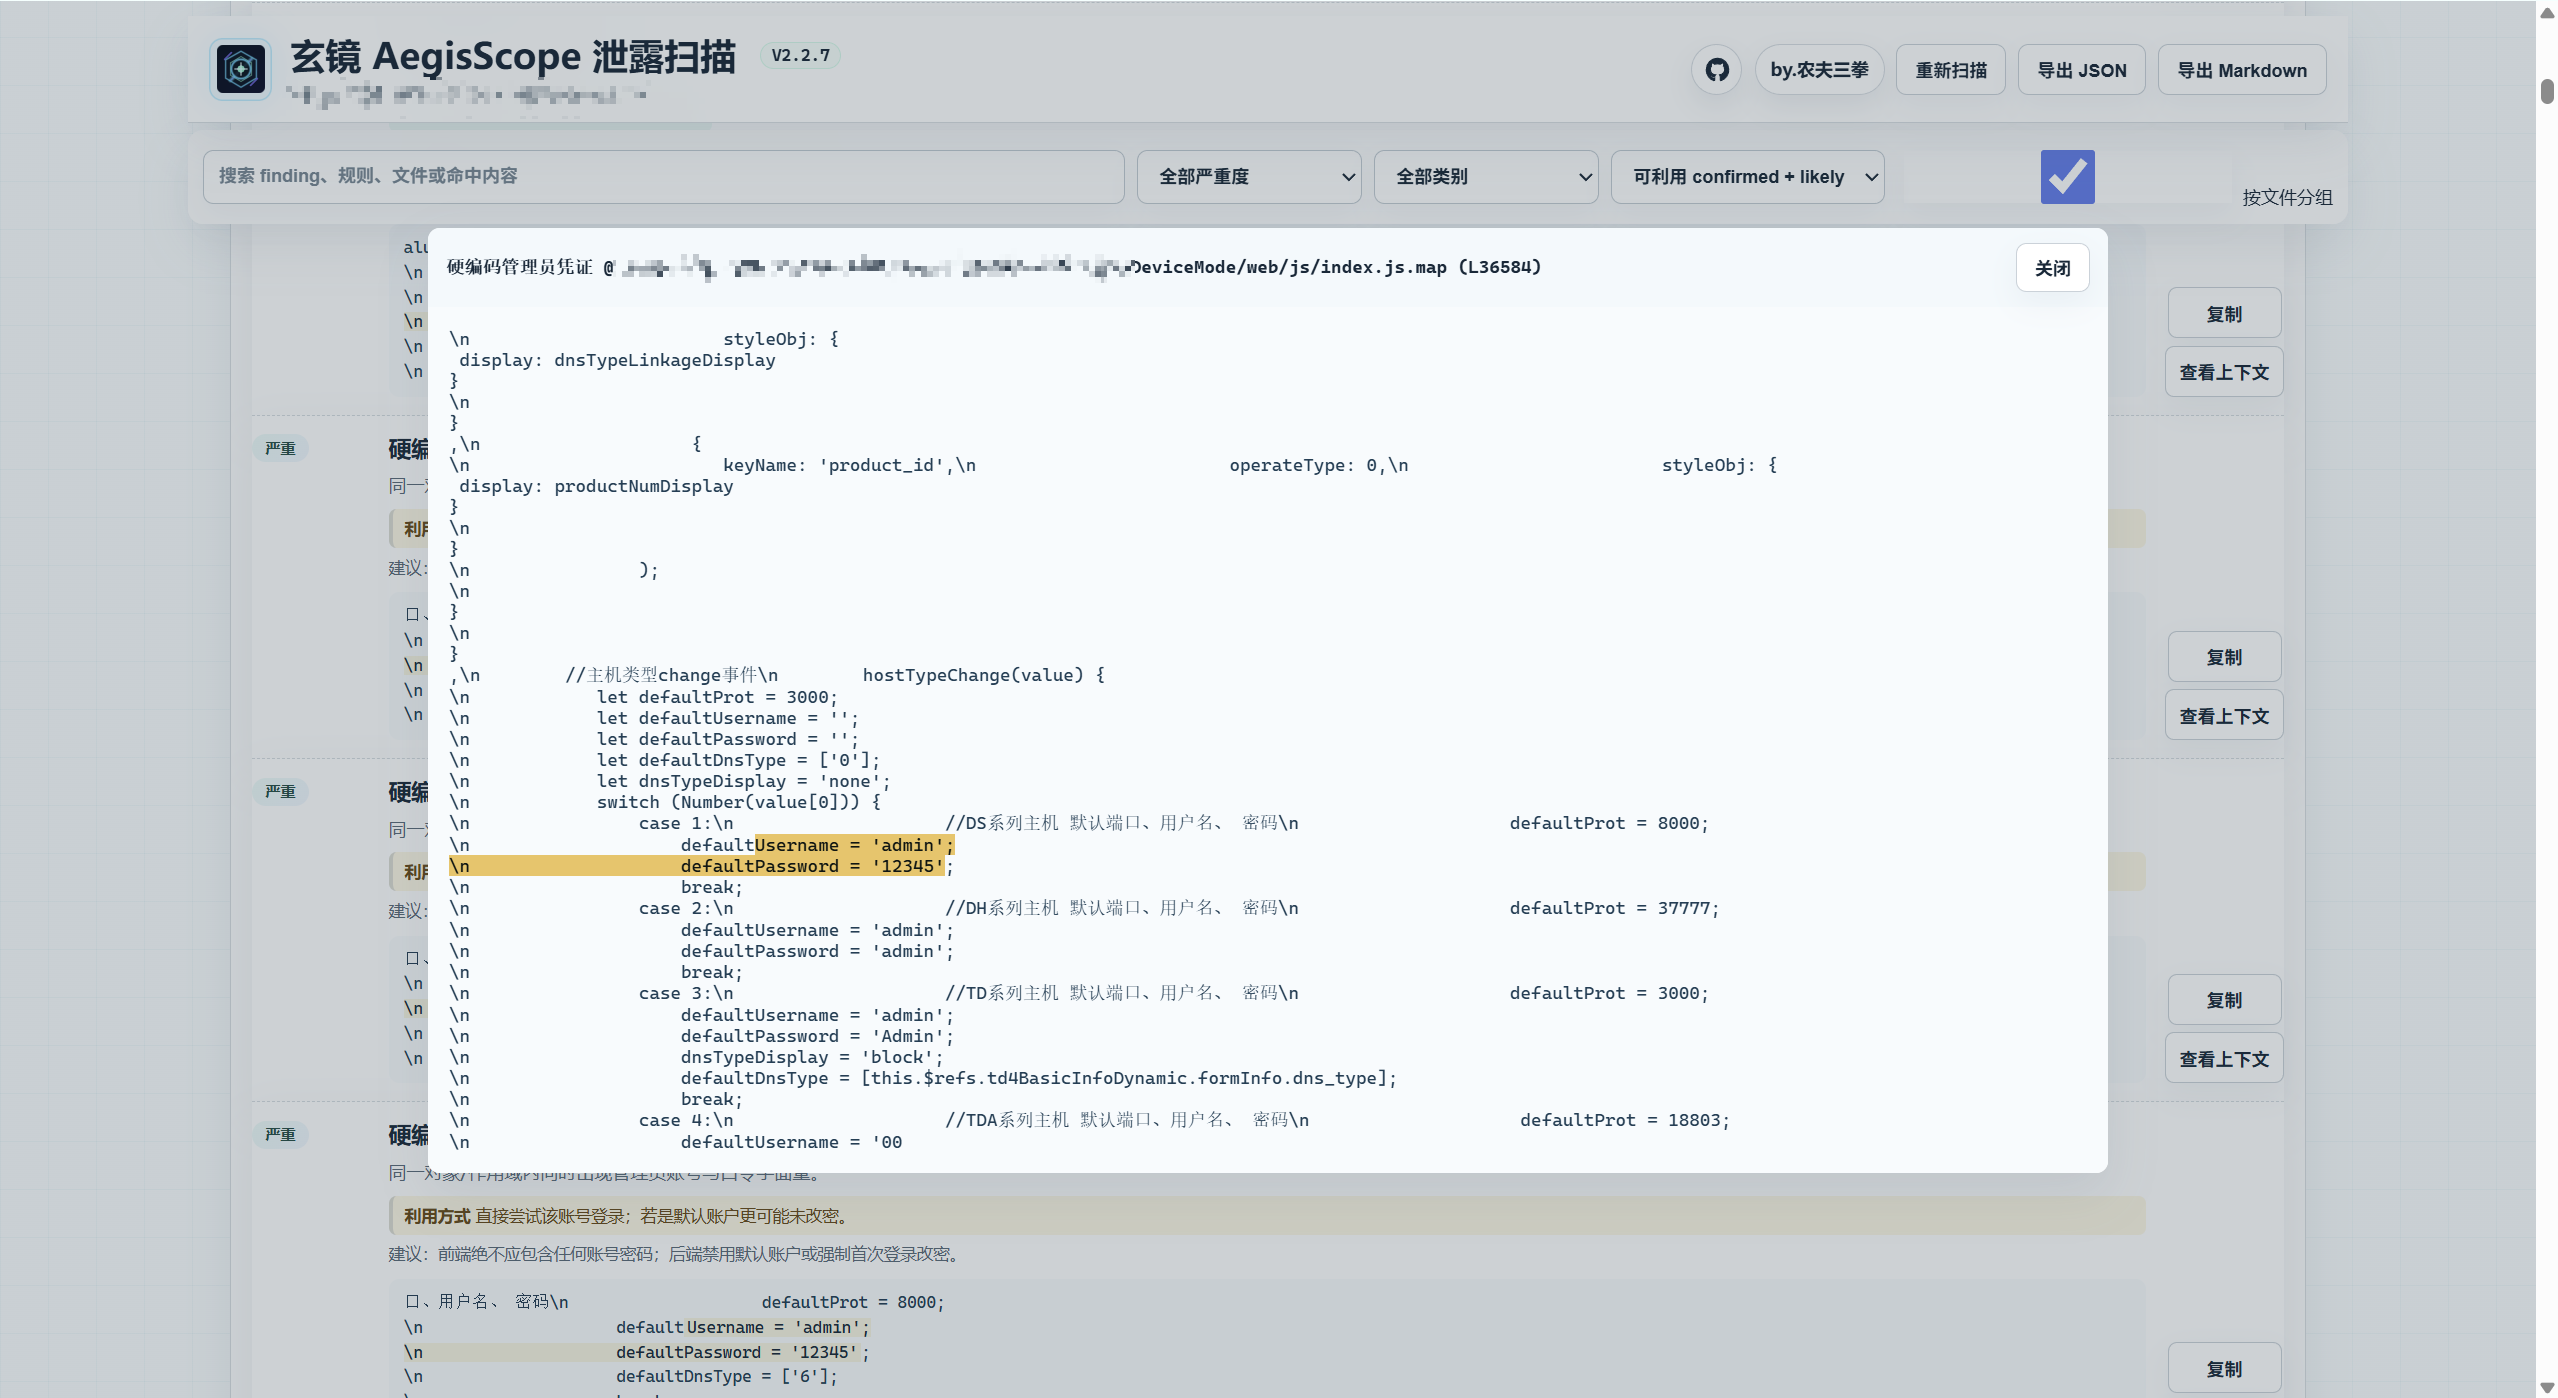Viewport: 2558px width, 1398px height.
Task: Click the display: dnsTypeLinkageDisplay line
Action: pyautogui.click(x=617, y=360)
